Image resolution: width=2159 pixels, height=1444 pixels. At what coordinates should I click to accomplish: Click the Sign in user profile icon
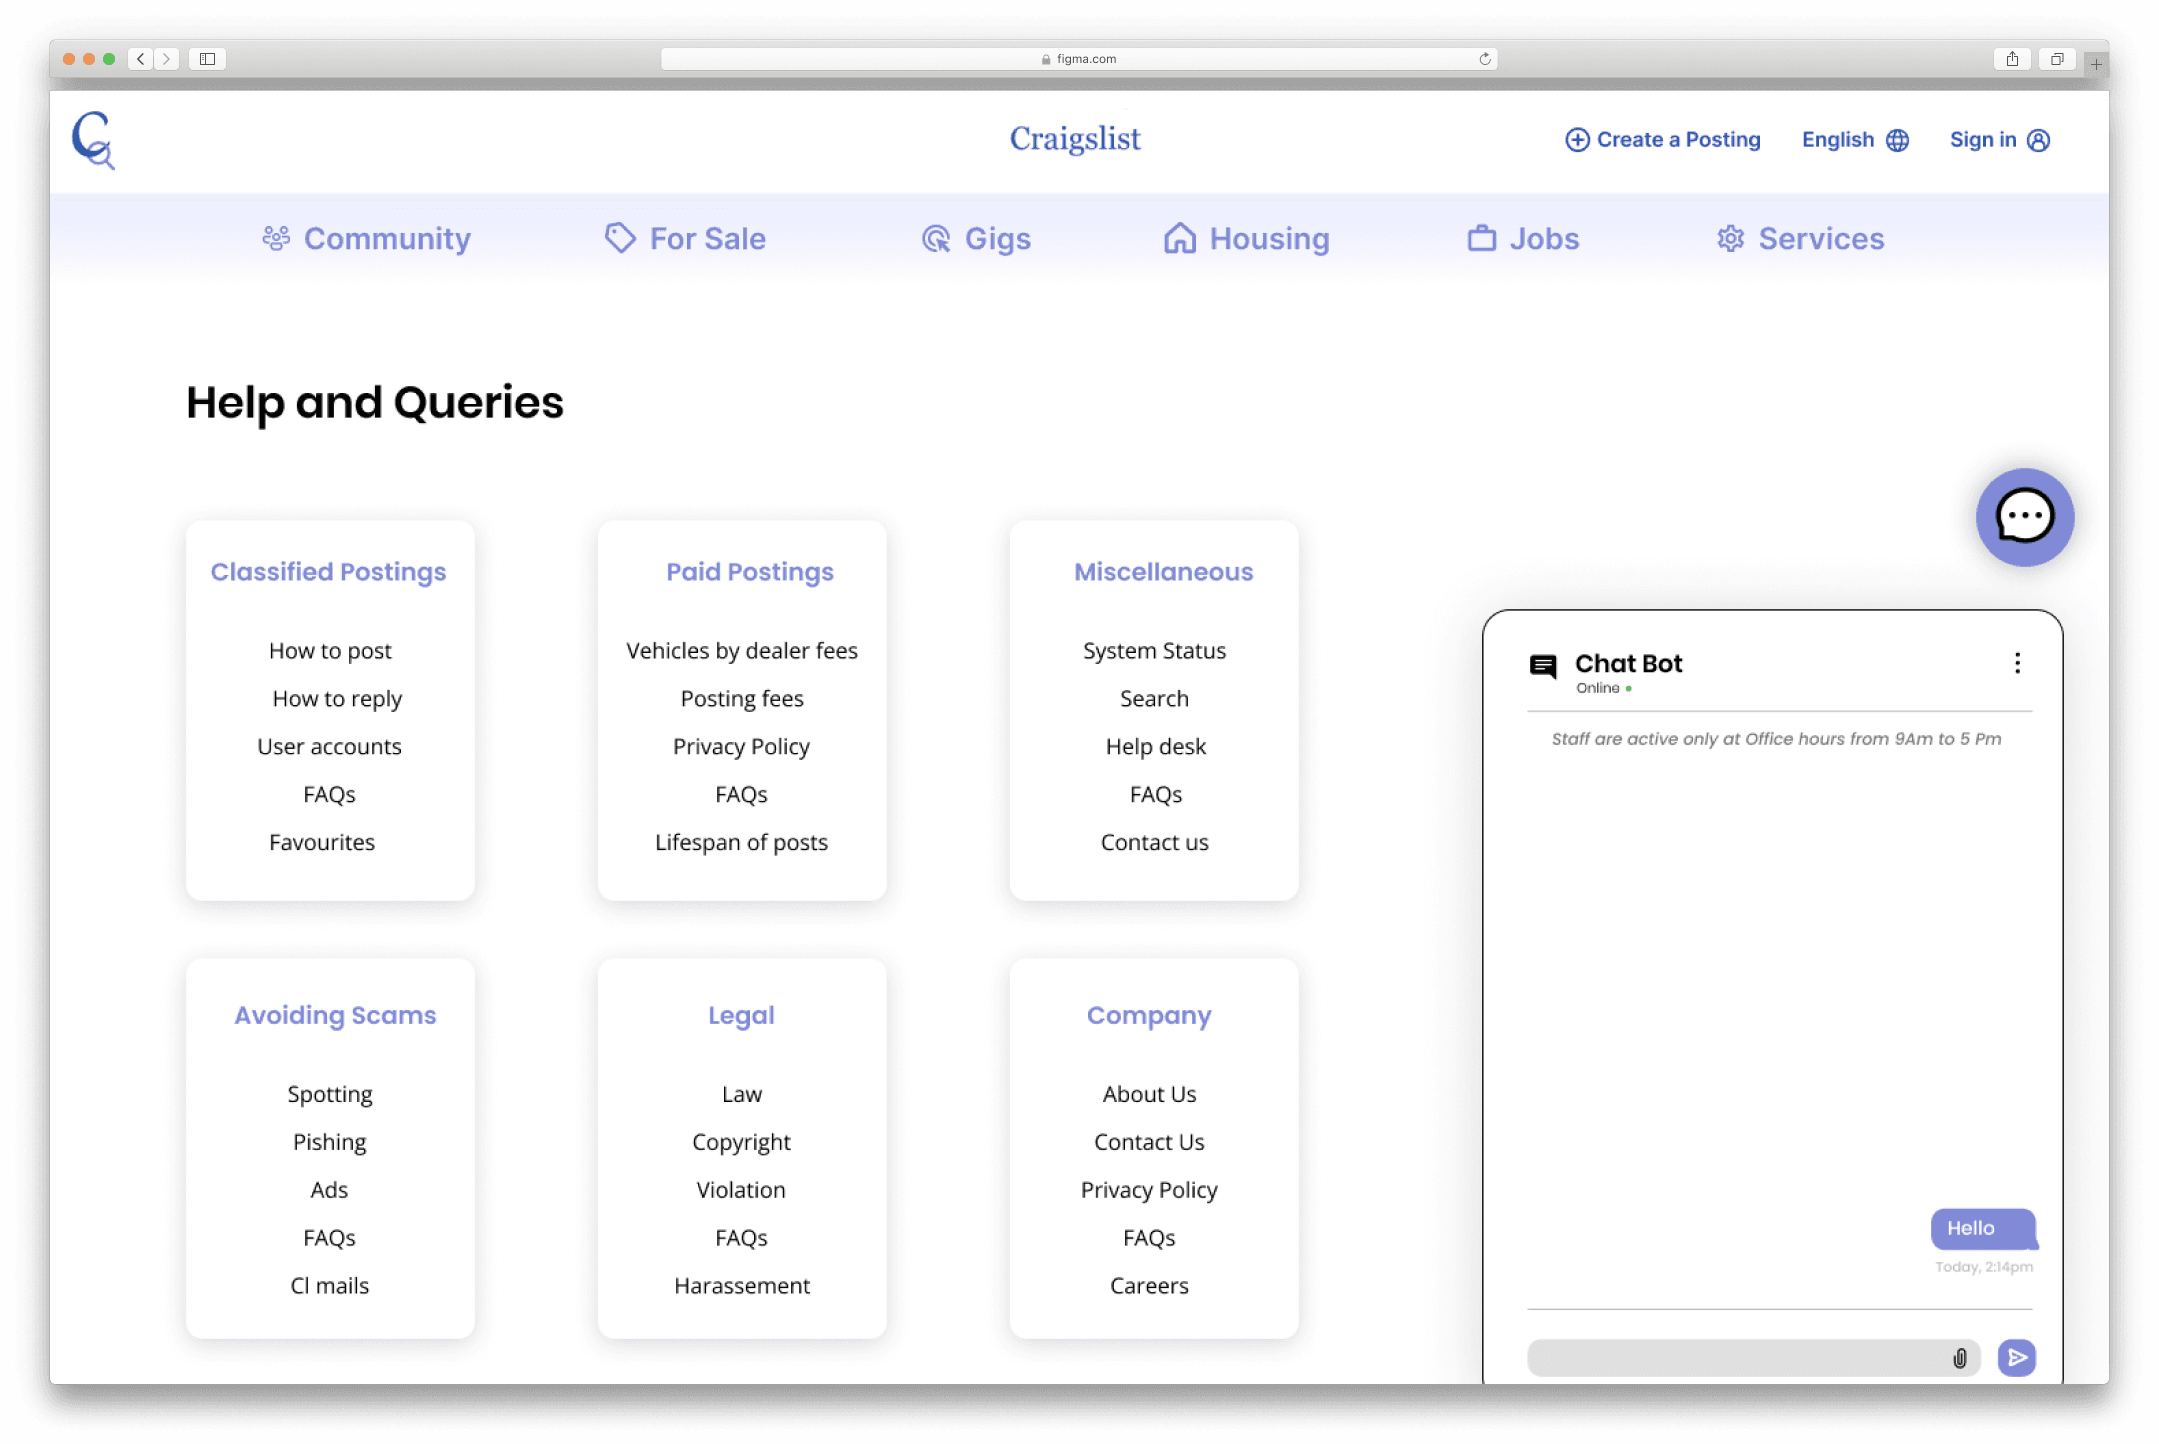2038,140
